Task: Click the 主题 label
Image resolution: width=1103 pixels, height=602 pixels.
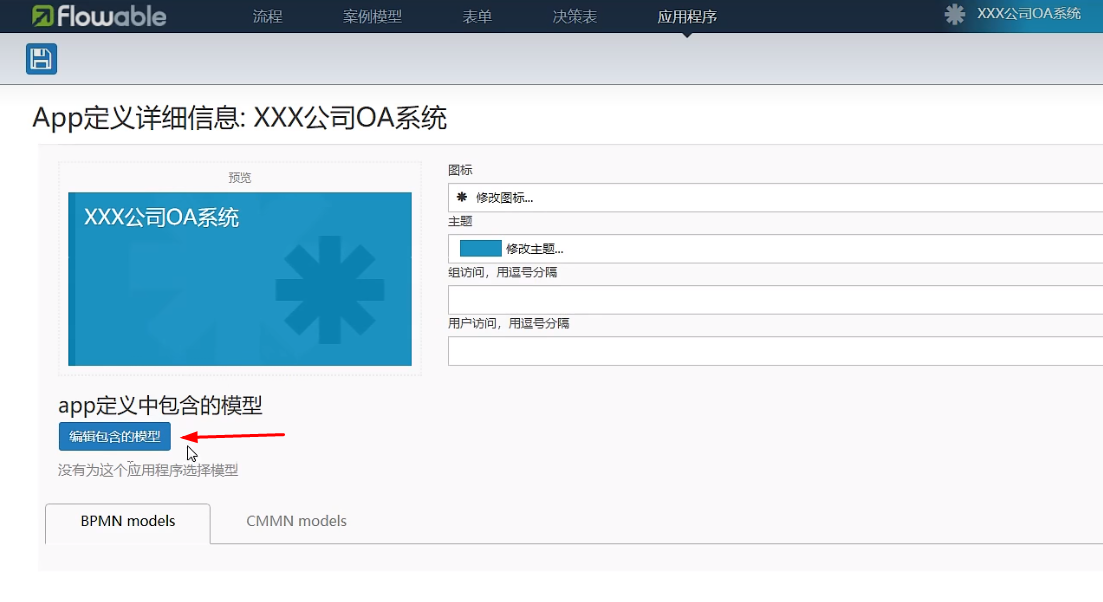Action: (460, 222)
